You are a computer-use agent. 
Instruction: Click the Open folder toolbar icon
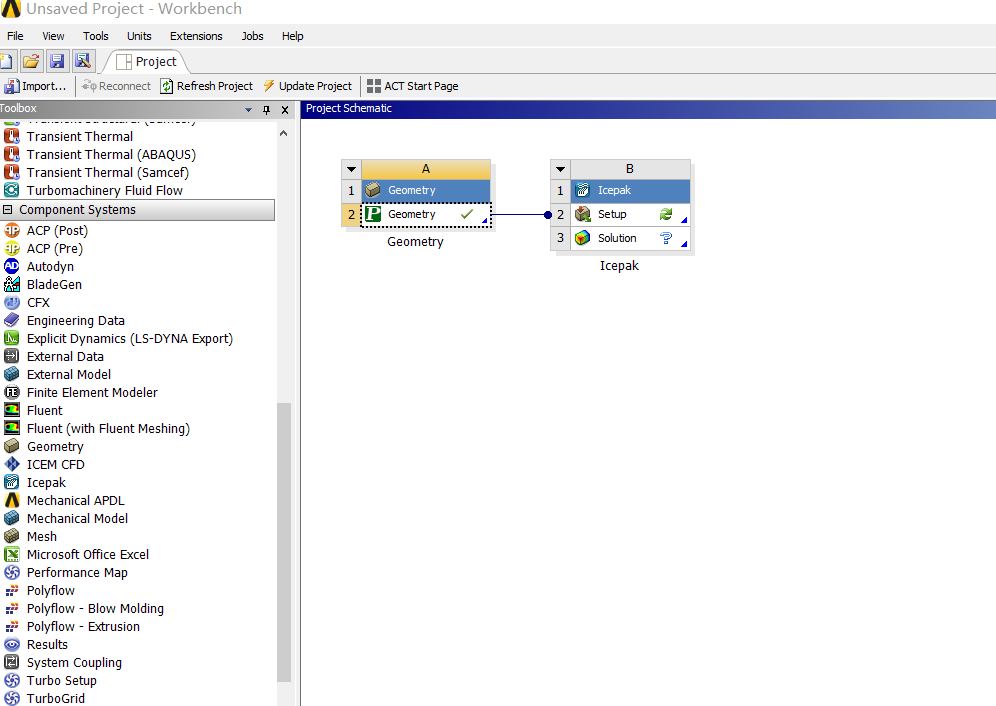(x=32, y=61)
